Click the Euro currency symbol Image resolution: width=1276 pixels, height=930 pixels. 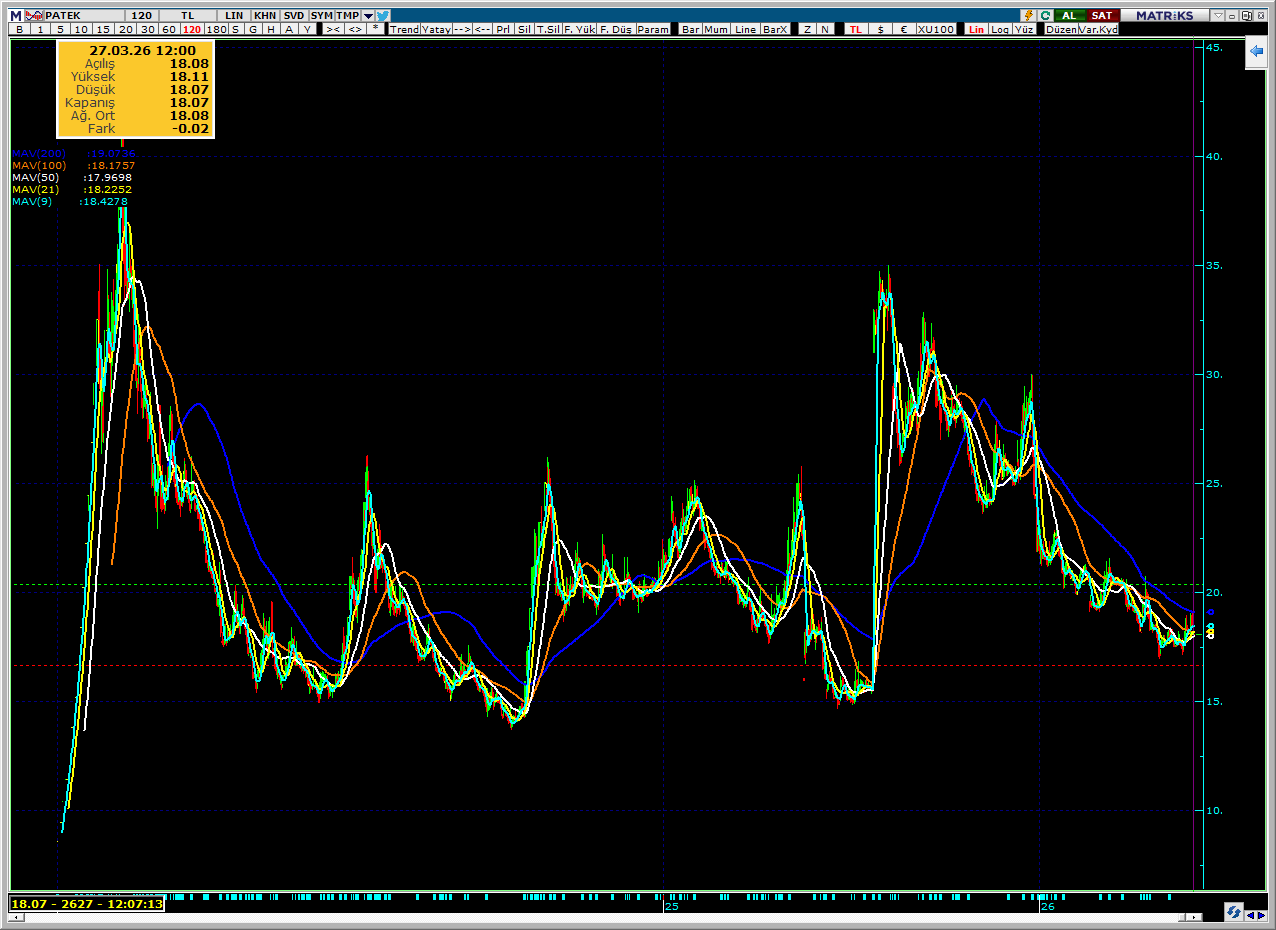(x=904, y=29)
